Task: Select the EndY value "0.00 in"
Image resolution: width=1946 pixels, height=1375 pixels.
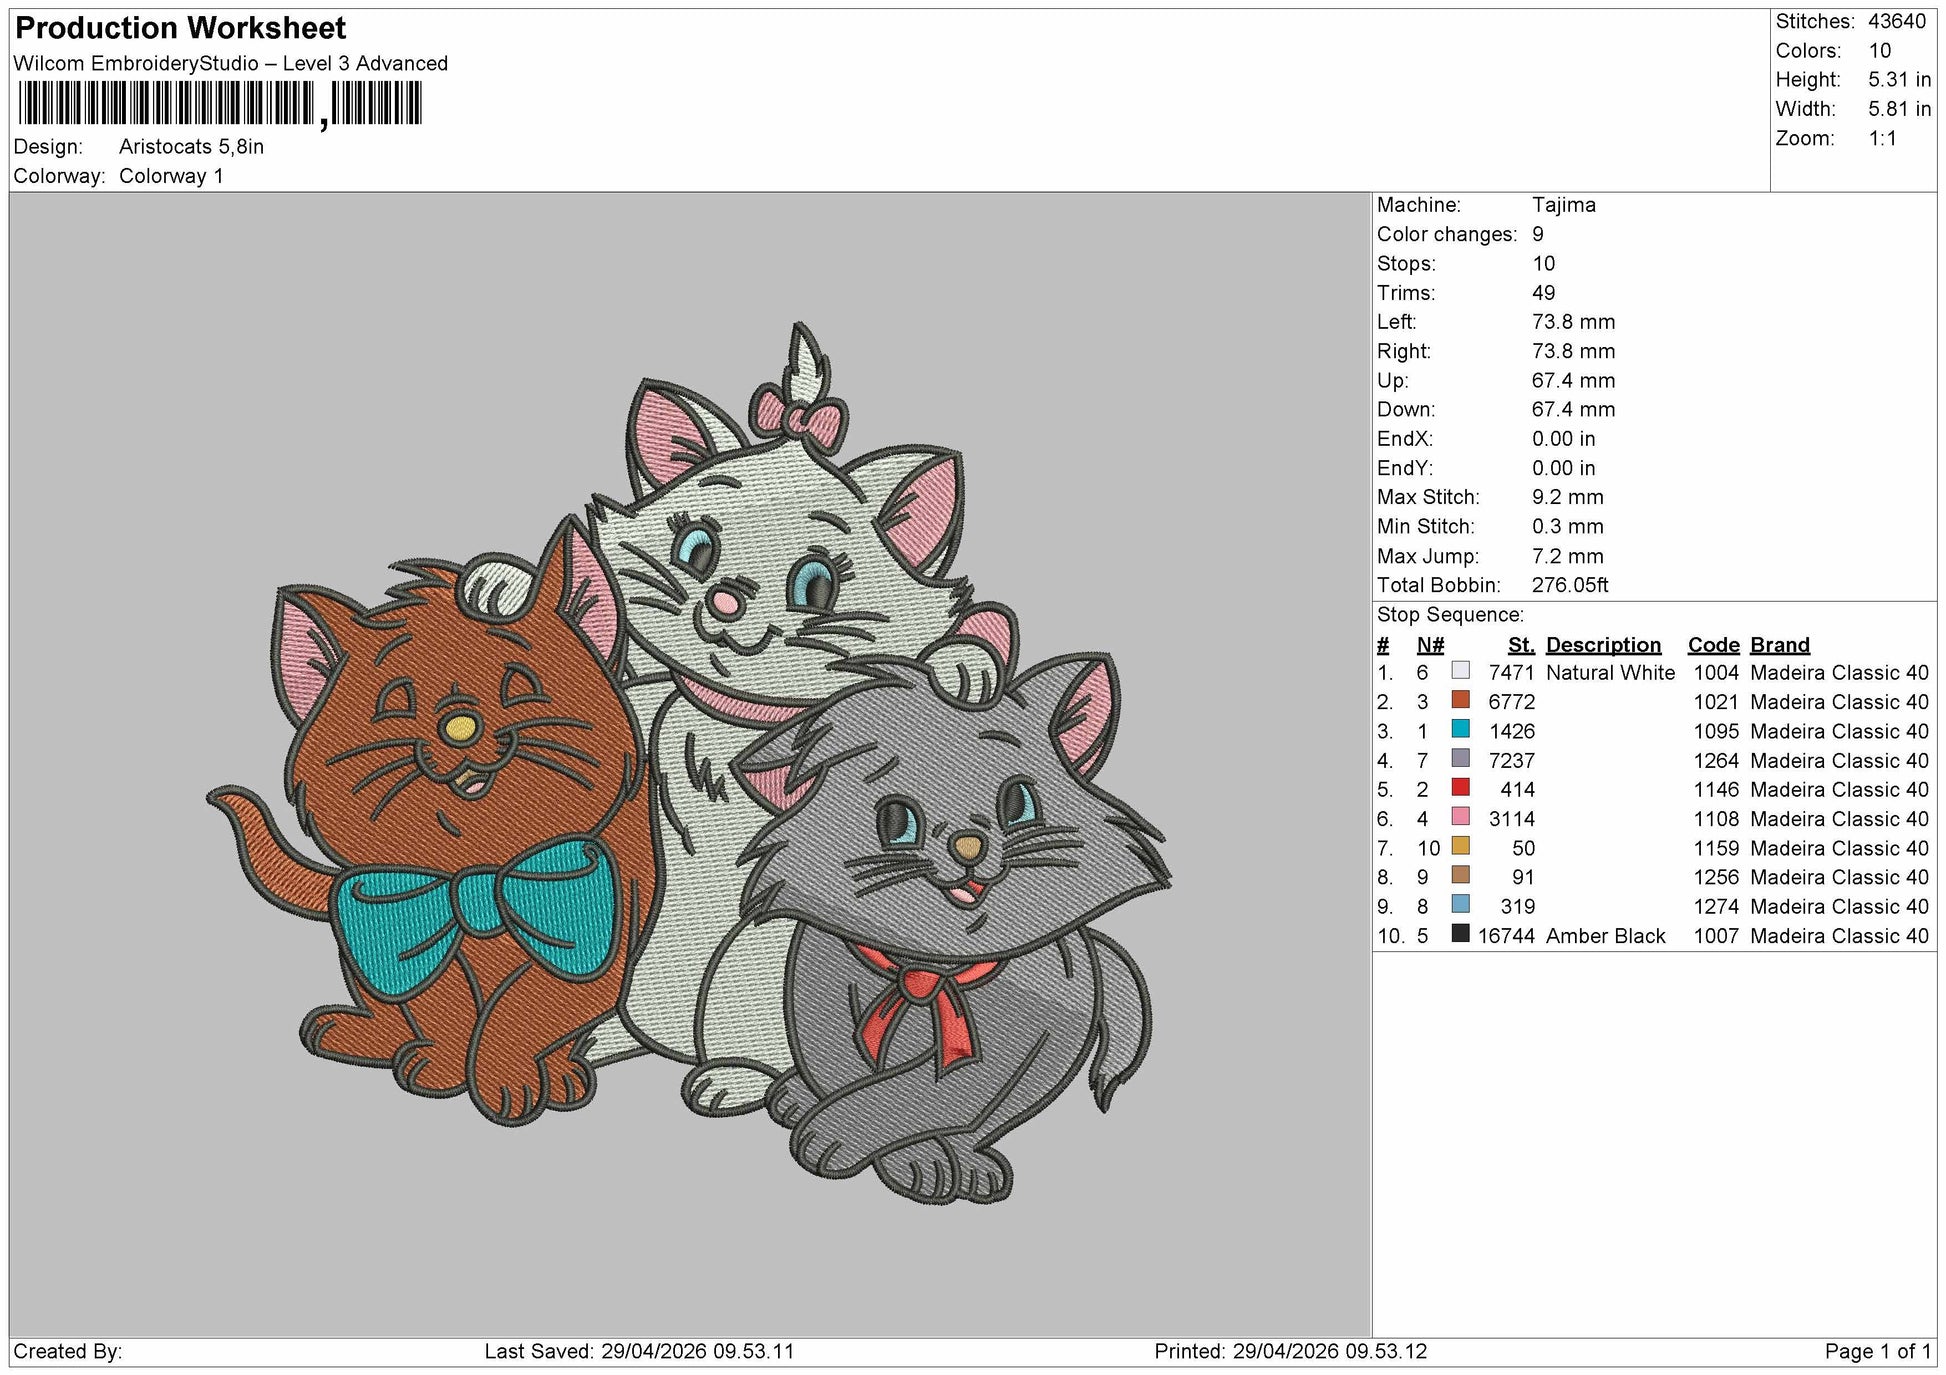Action: click(1564, 468)
